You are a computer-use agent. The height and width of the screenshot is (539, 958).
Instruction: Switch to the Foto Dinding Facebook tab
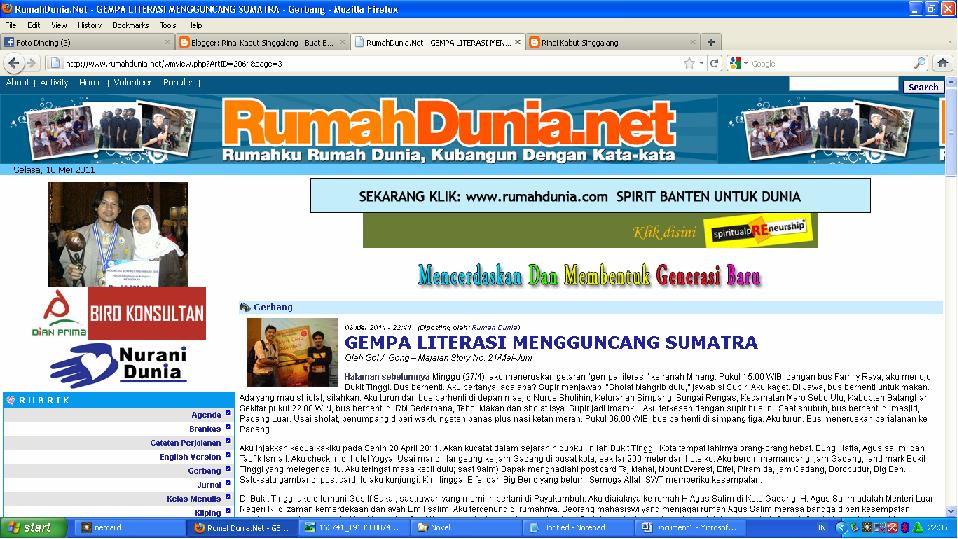point(87,42)
